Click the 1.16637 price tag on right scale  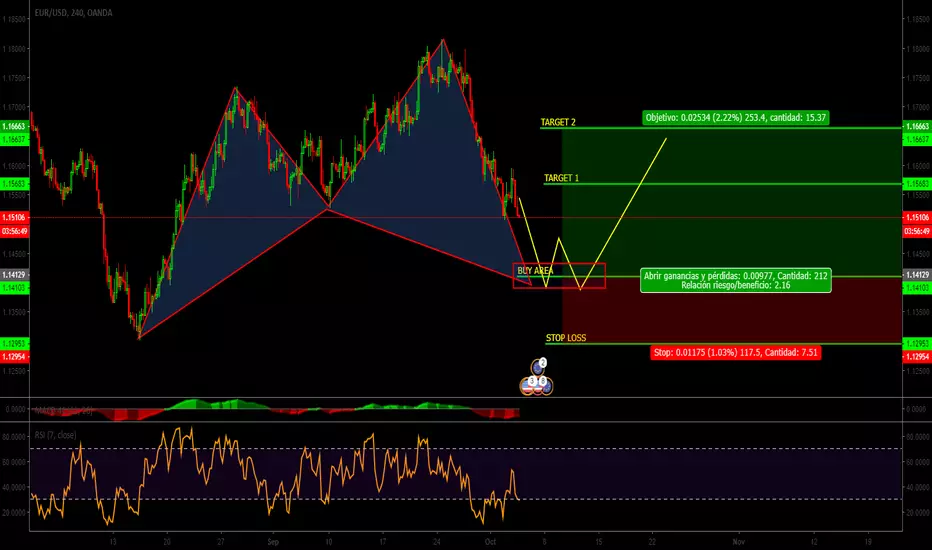pos(917,139)
